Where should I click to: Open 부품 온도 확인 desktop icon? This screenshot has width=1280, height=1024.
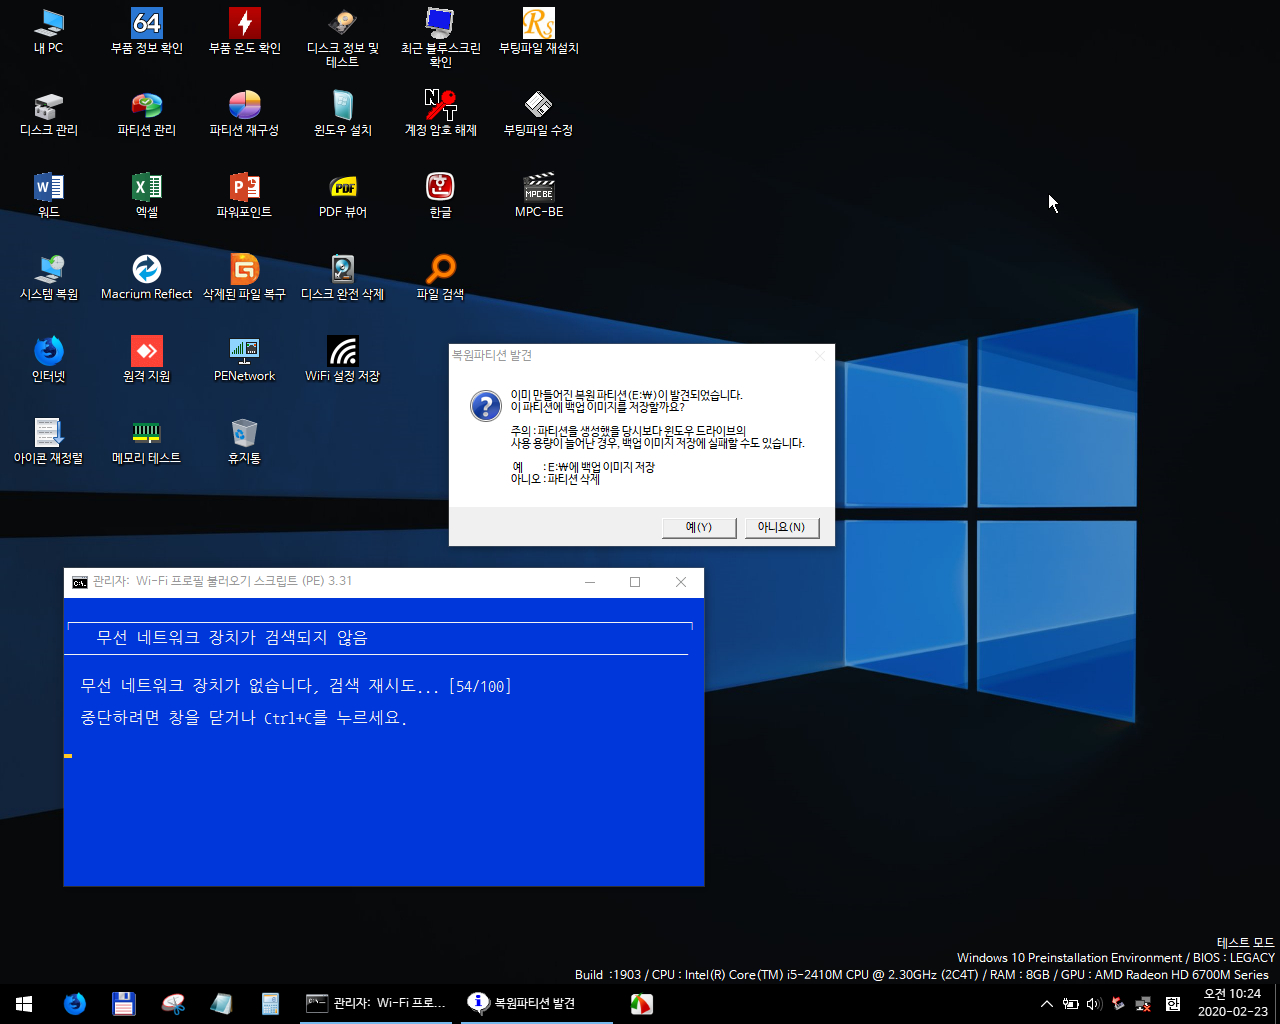pos(245,31)
